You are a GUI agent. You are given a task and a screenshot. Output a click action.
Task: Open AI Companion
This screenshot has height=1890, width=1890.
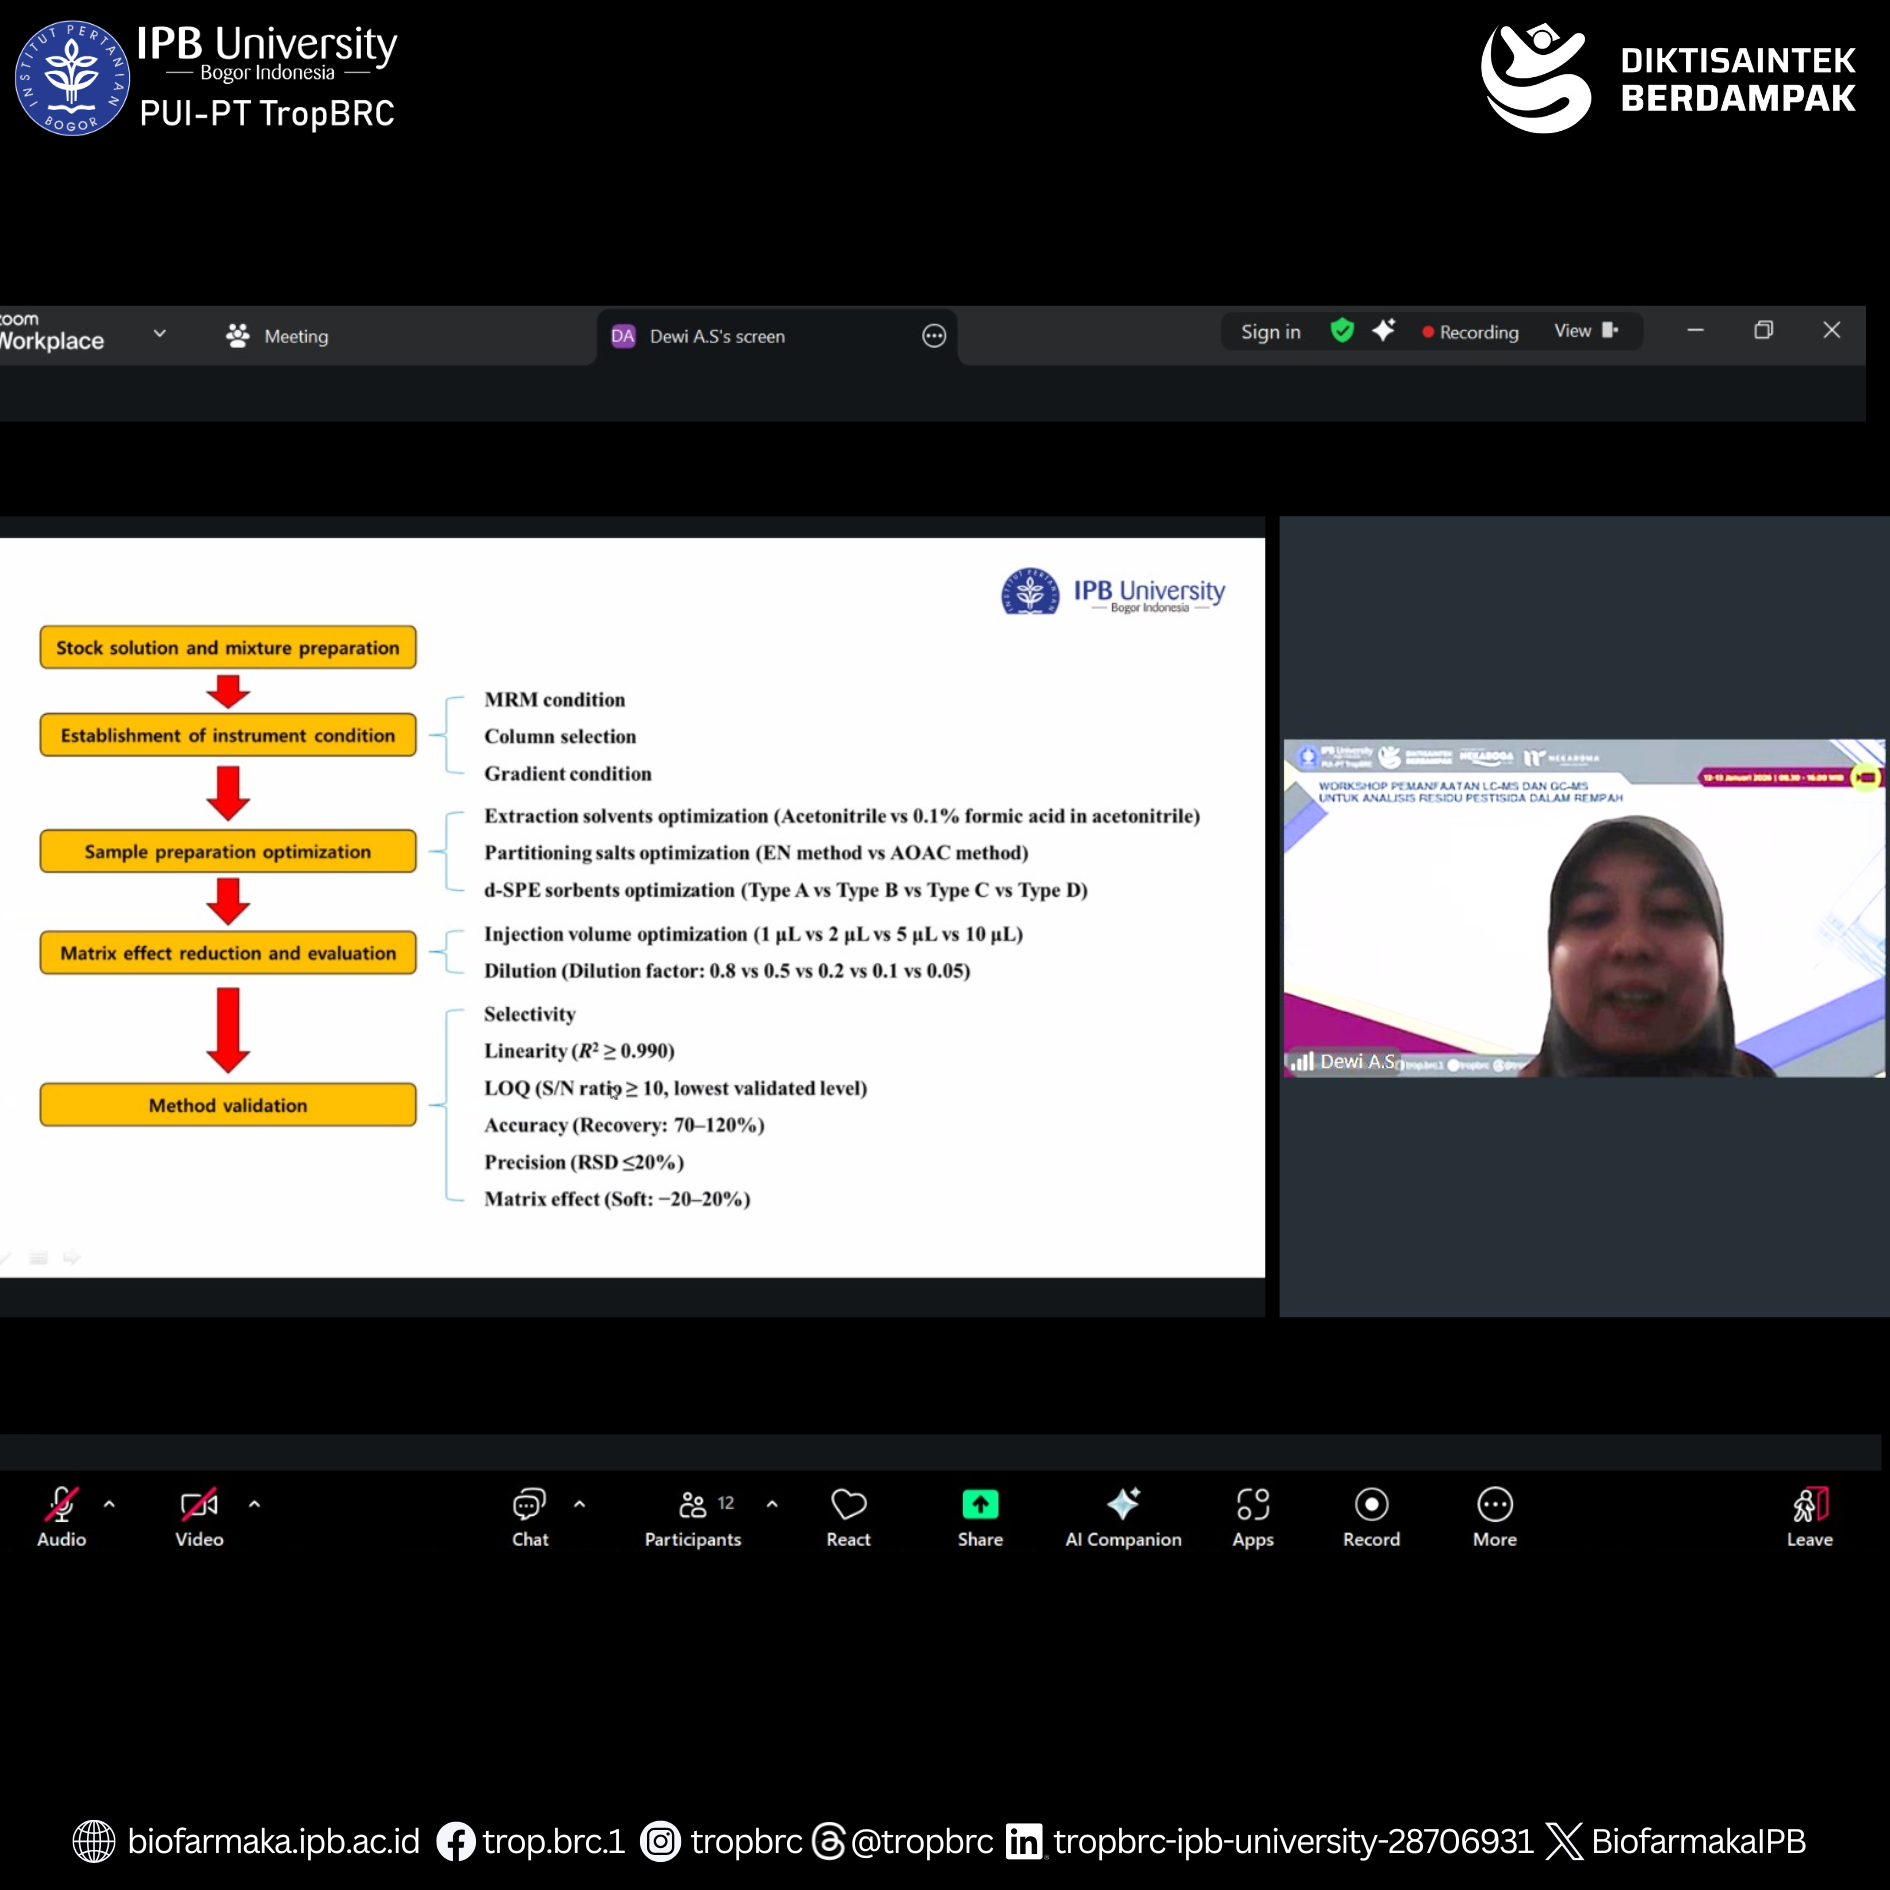(x=1122, y=1516)
